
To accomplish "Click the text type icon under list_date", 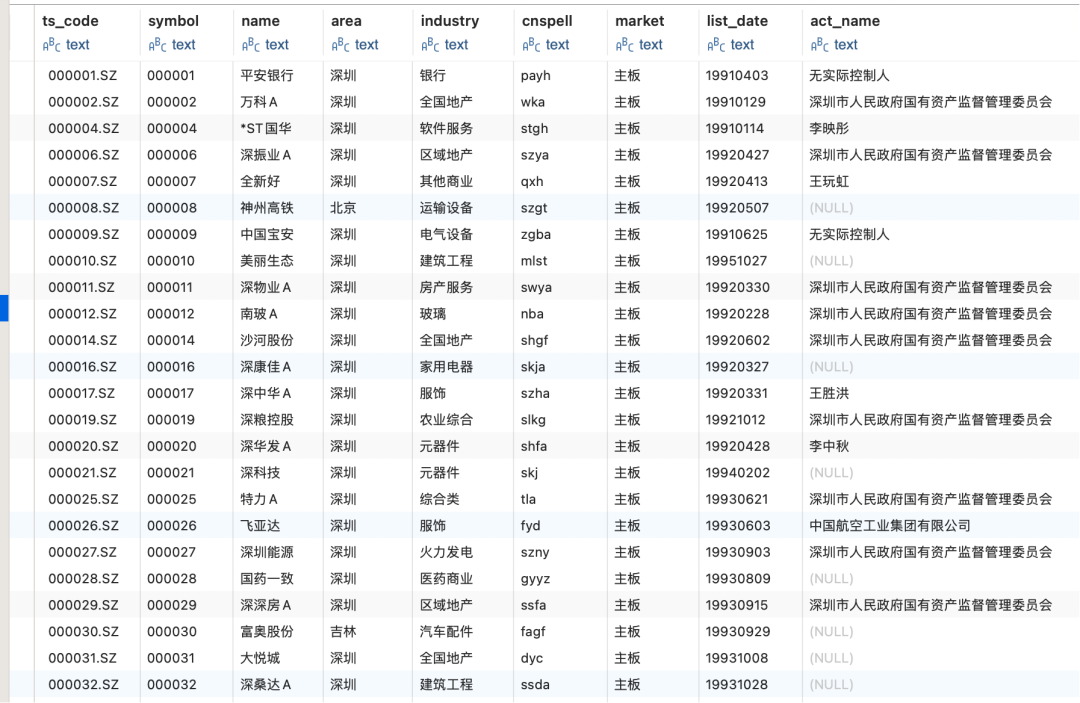I will point(716,45).
